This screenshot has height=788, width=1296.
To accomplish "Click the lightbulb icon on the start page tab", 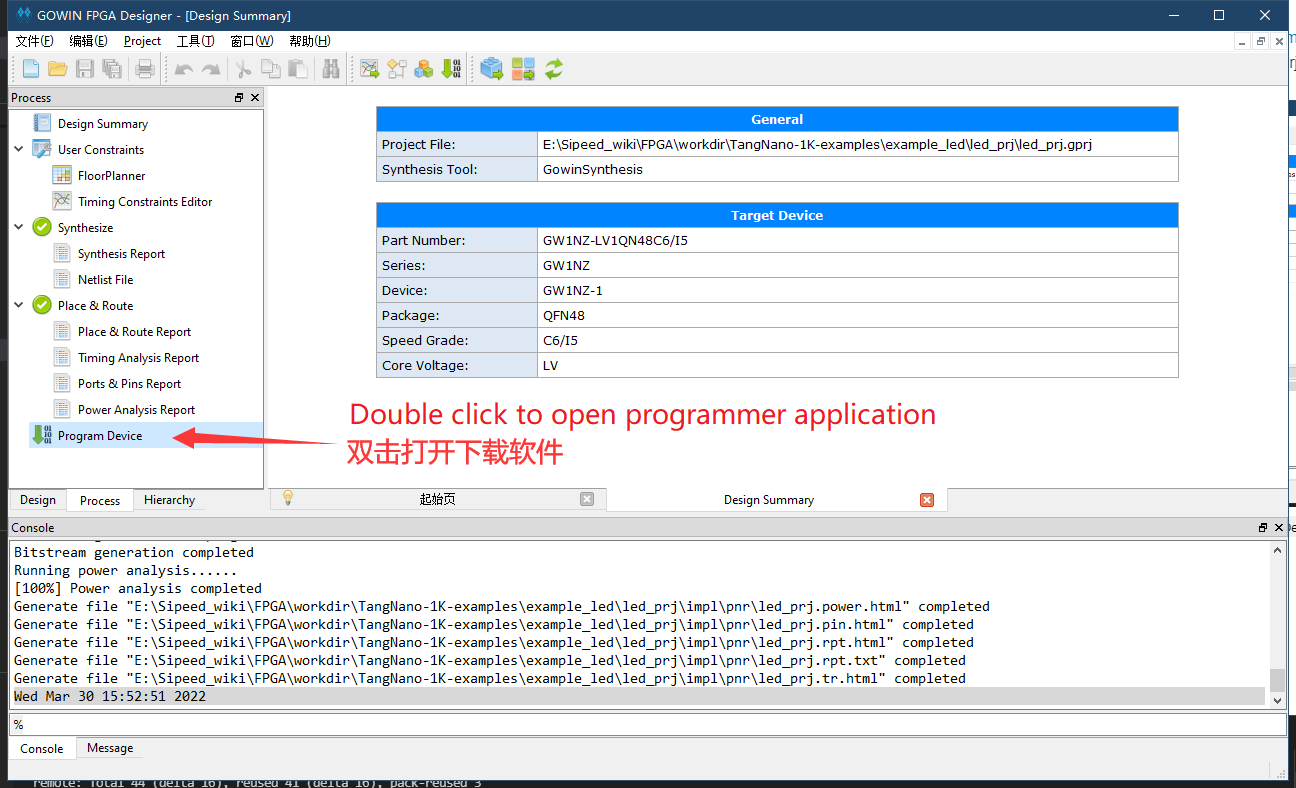I will pos(288,497).
